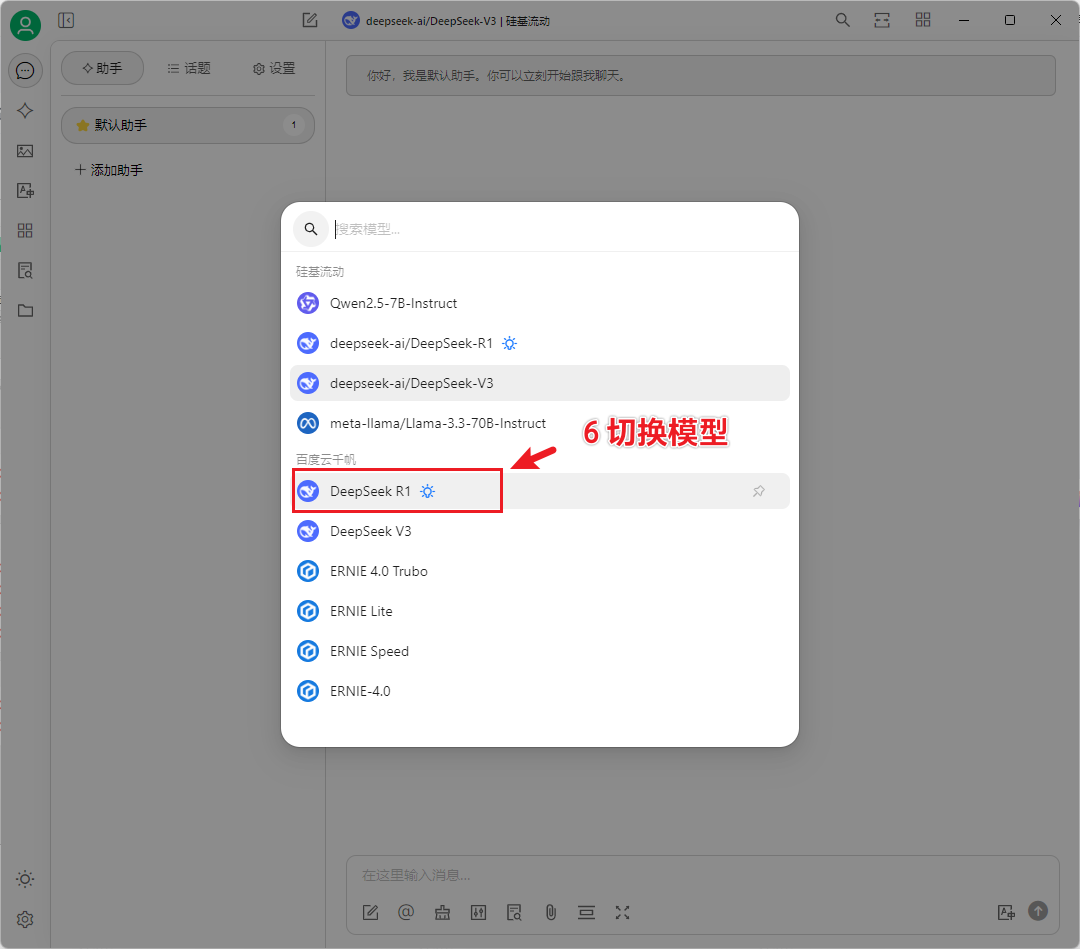Collapse the sidebar panel icon
The width and height of the screenshot is (1080, 949).
point(66,21)
